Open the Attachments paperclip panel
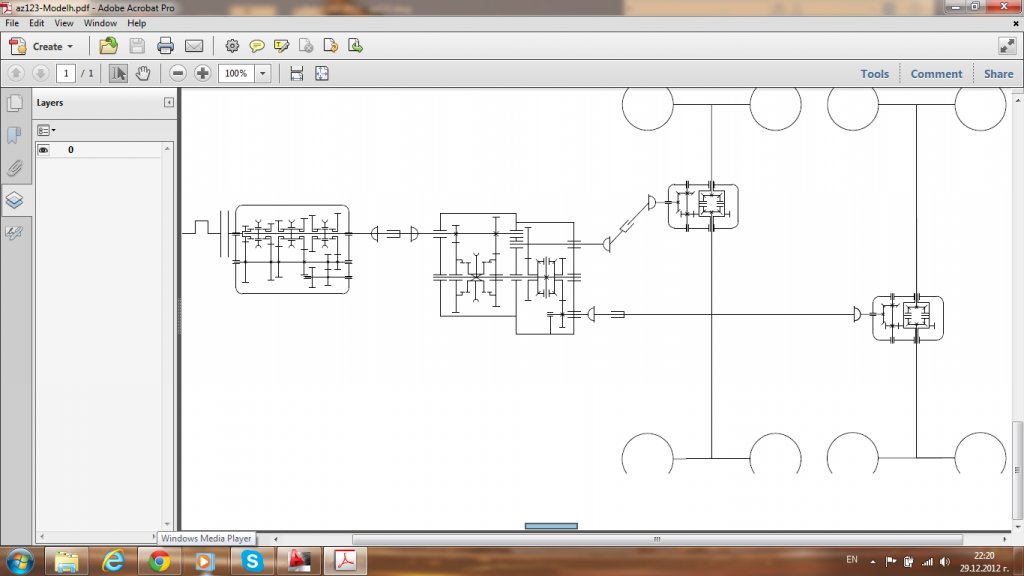The width and height of the screenshot is (1024, 576). [15, 167]
